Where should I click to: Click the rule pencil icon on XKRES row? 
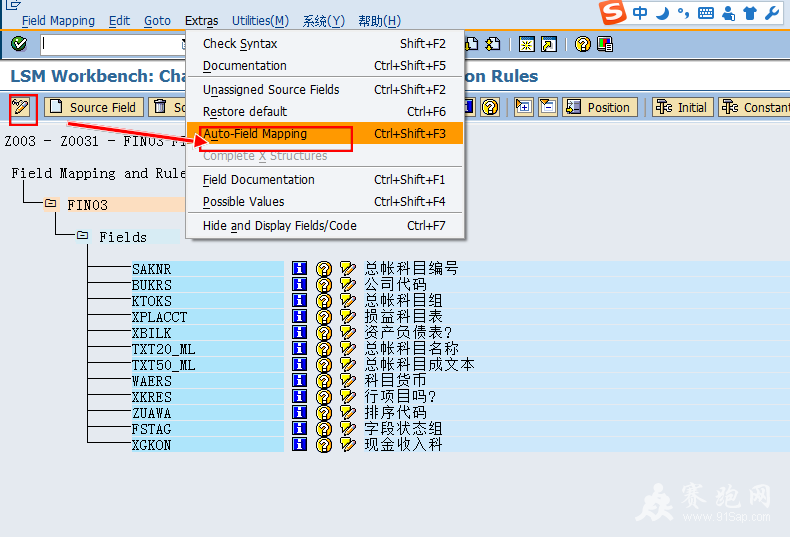tap(348, 397)
